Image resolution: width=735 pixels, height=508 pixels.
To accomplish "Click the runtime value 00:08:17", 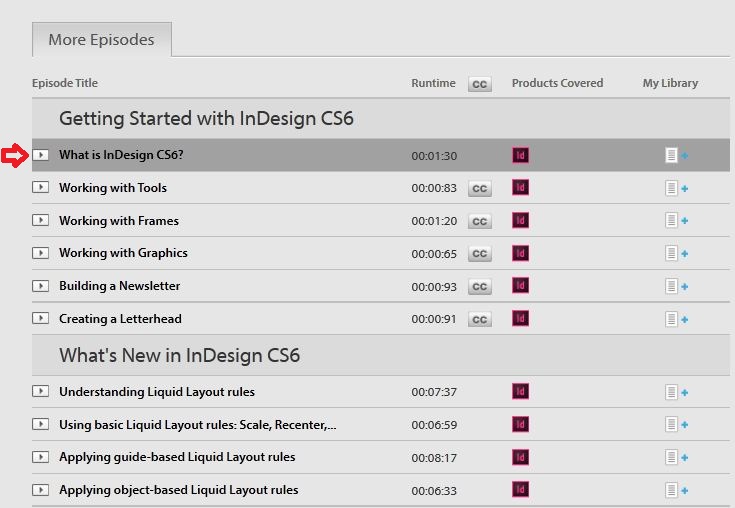I will pos(434,458).
